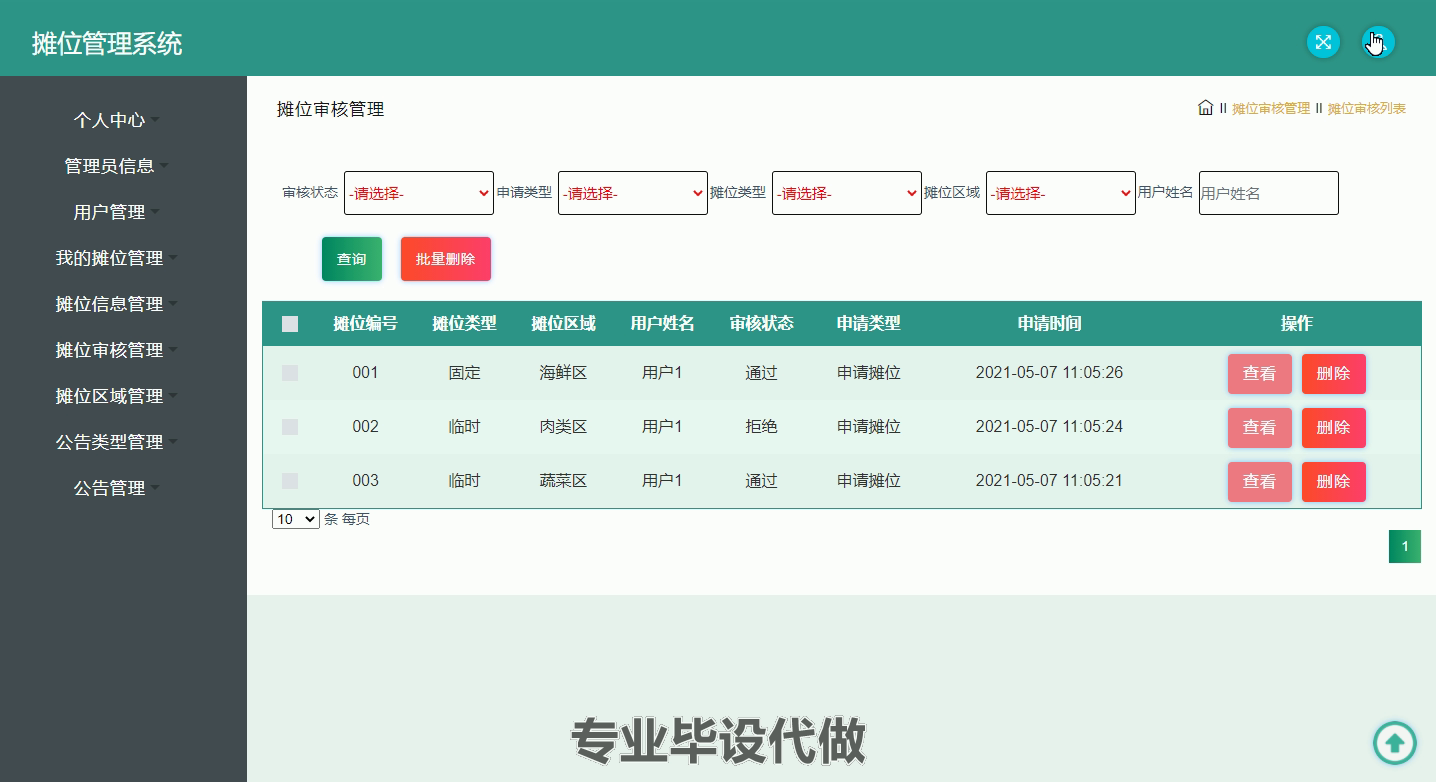This screenshot has height=782, width=1436.
Task: Focus the 用户姓名 input field
Action: (1269, 193)
